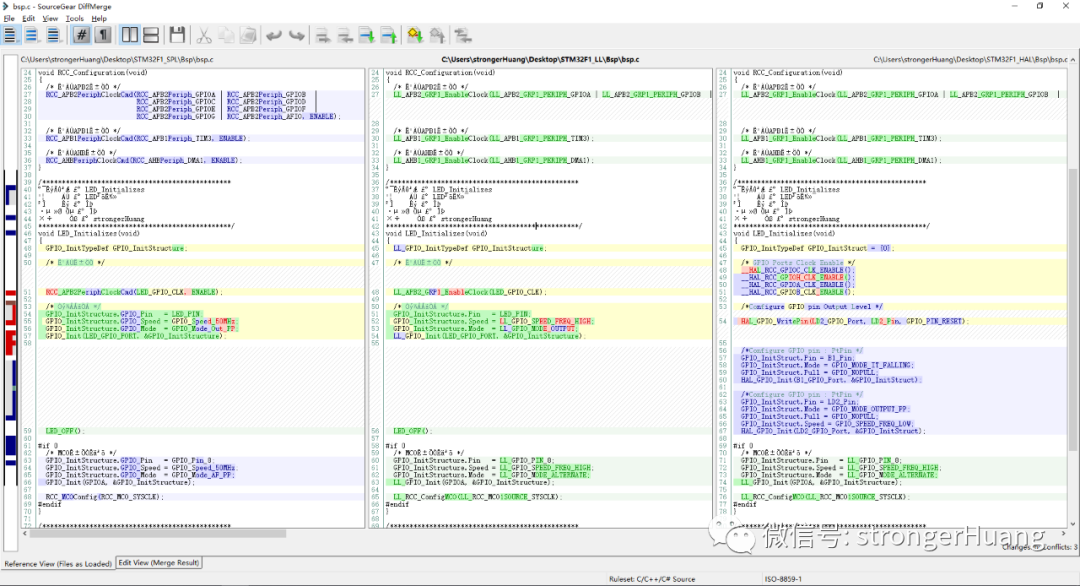The image size is (1080, 586).
Task: Click RCC_MCOConfig(RCC_MCO_SYSCLK) line in SPL pane
Action: (105, 496)
